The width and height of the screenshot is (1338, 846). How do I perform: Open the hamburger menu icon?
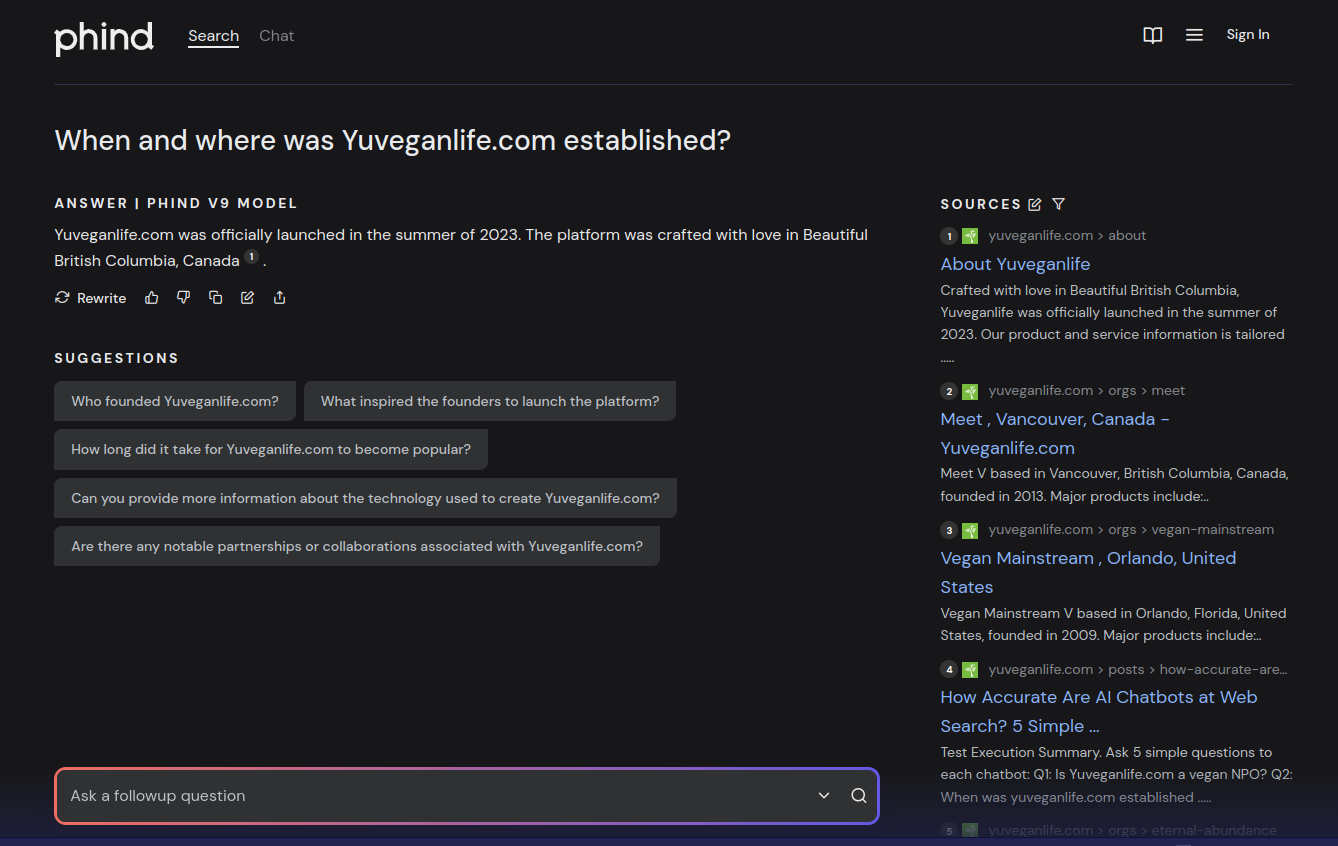1194,35
